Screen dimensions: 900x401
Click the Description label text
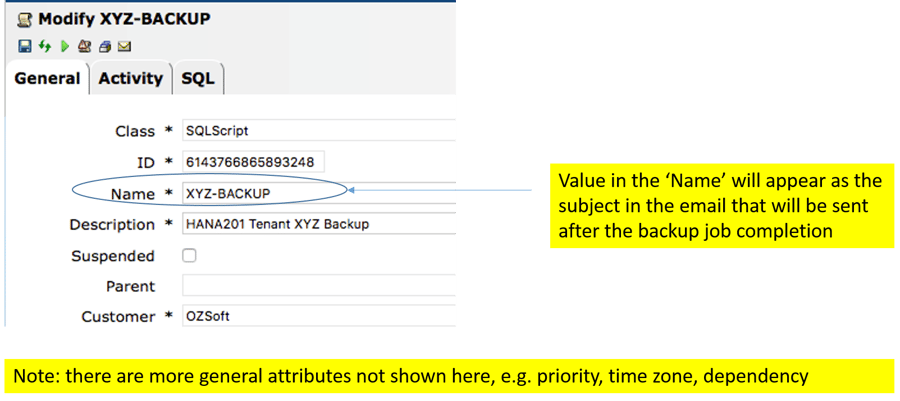[112, 225]
